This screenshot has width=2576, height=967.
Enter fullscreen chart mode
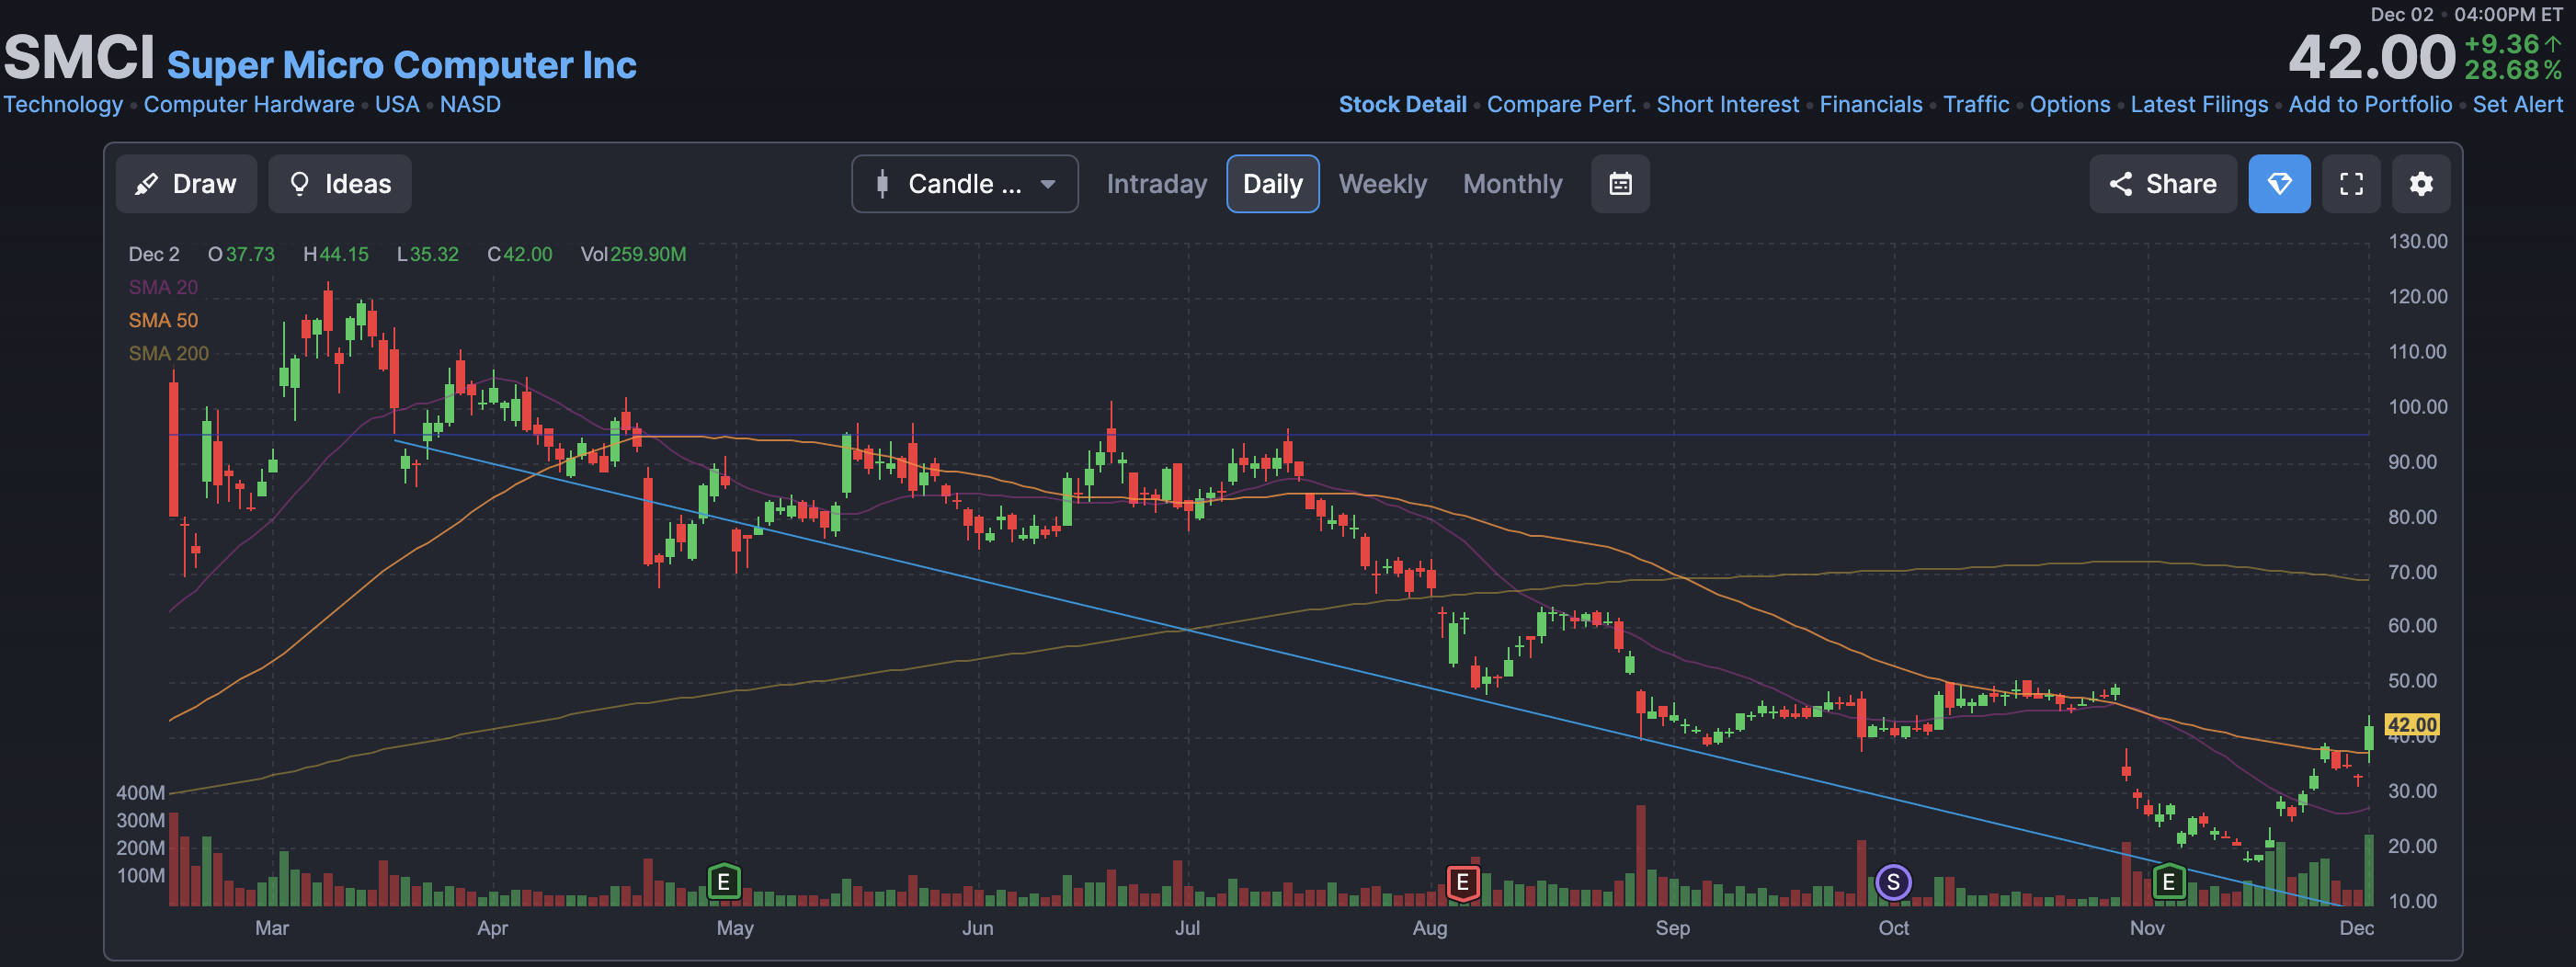click(2351, 184)
